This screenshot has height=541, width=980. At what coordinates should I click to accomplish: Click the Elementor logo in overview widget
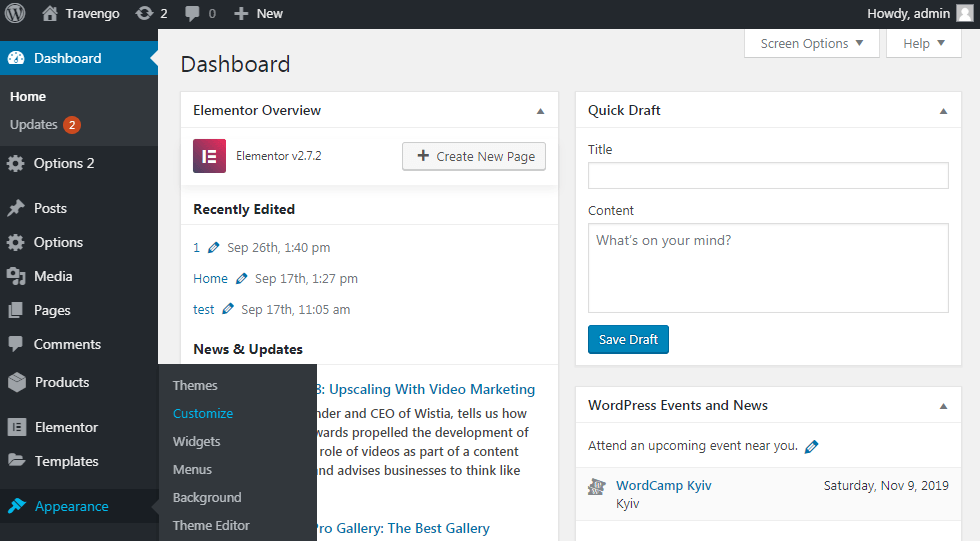click(209, 156)
